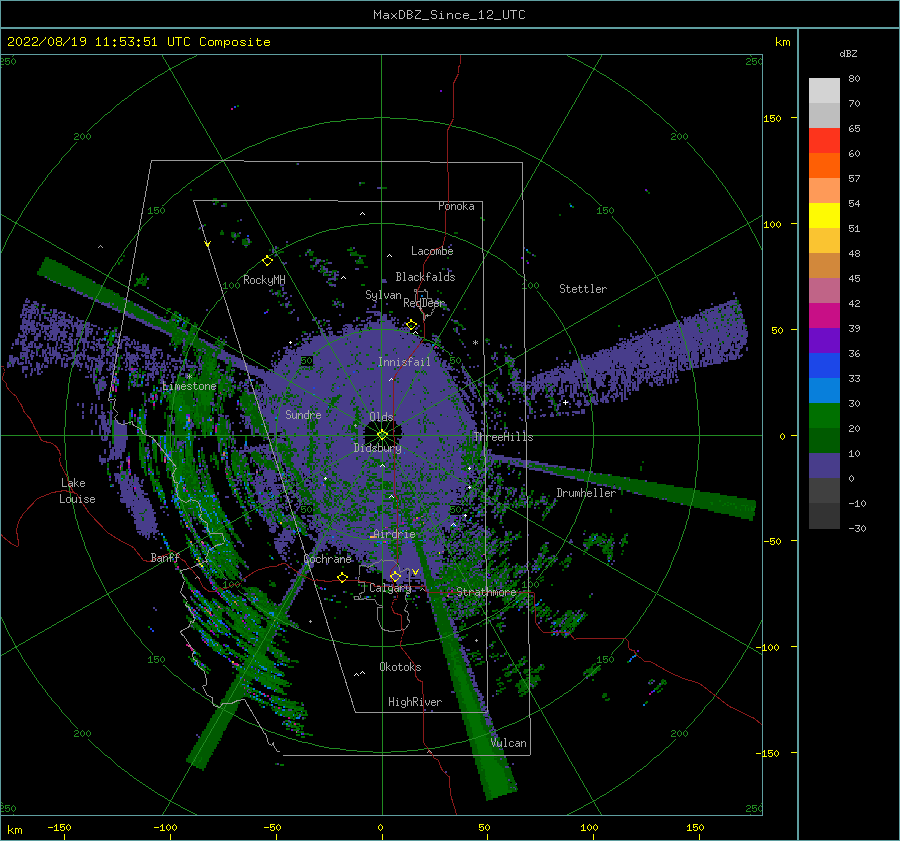Click the -150 tick on bottom axis
Screen dimensions: 900x841
point(59,827)
